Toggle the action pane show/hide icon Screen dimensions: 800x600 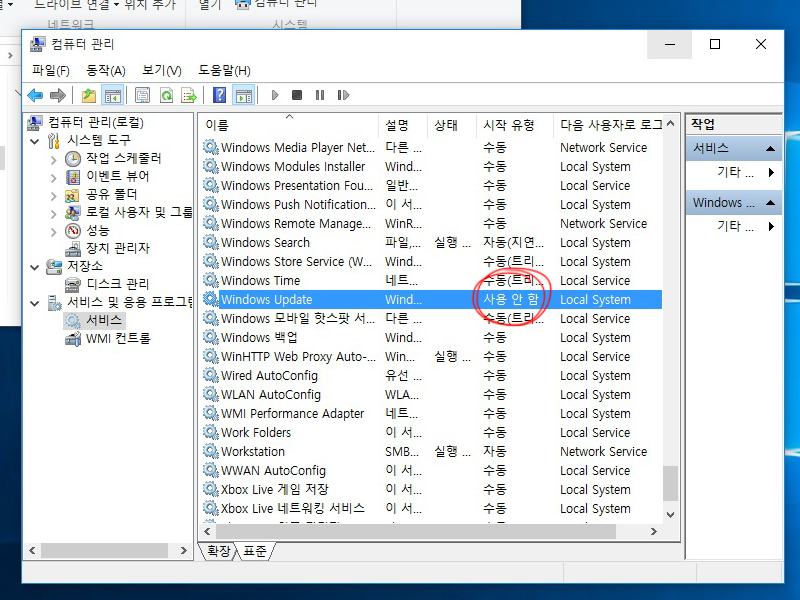pyautogui.click(x=244, y=95)
